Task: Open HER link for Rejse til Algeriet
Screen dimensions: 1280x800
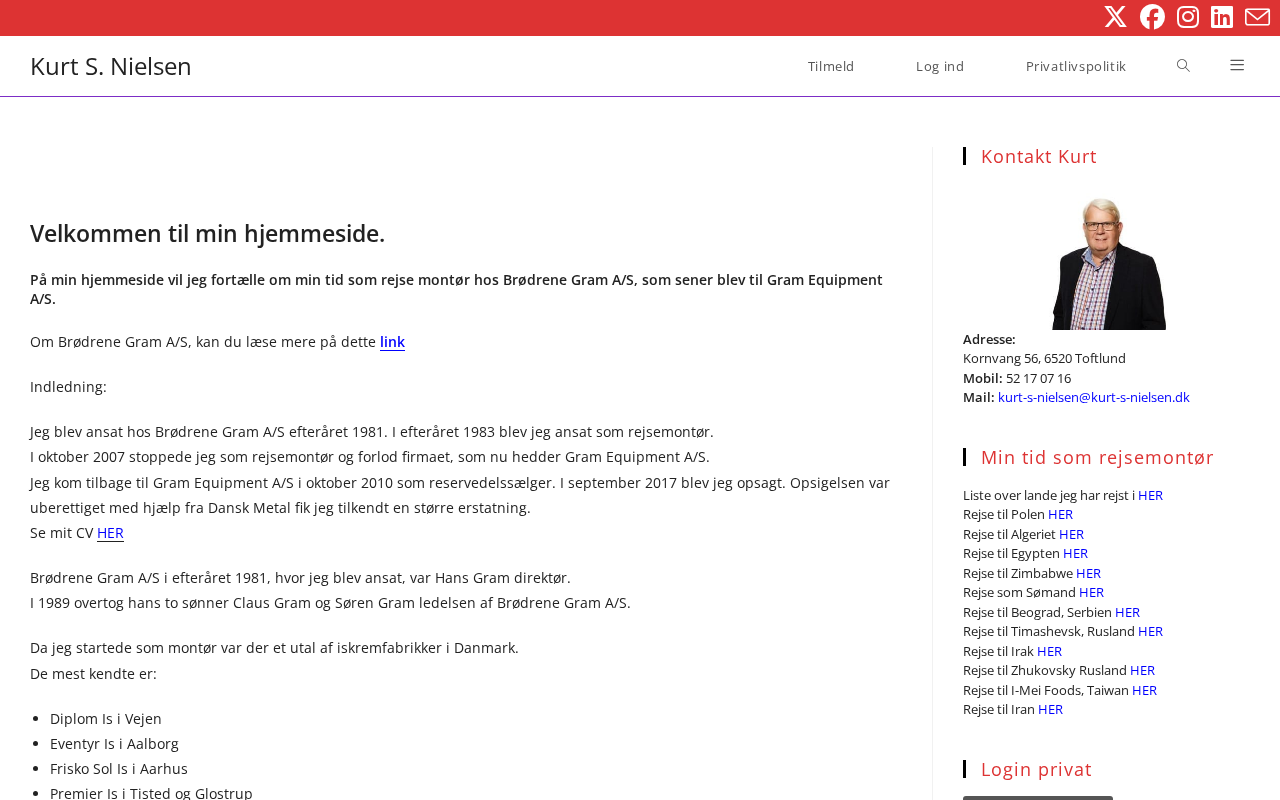Action: [1071, 534]
